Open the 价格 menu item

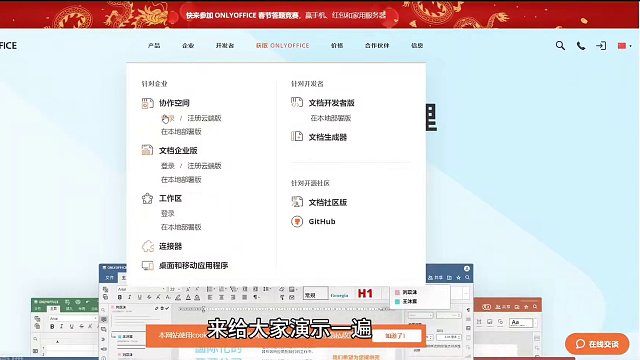(x=337, y=46)
